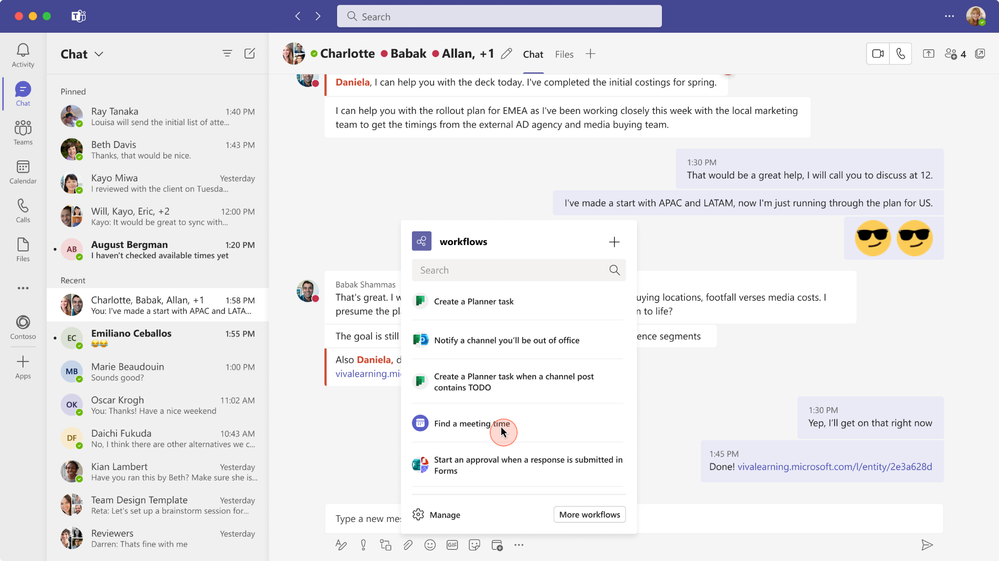Open Daichi Fukuda chat
The image size is (999, 561).
(x=157, y=438)
